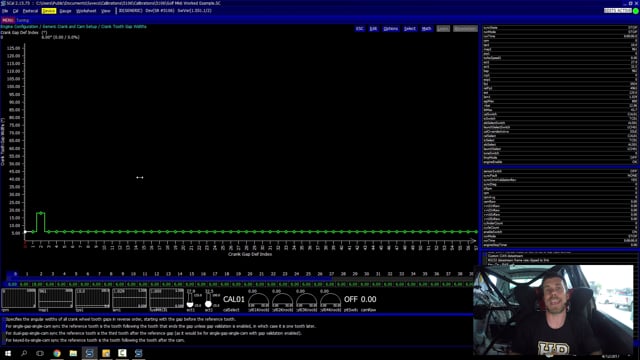Screen dimensions: 640x360
Task: Click the fourth knock dial gauge
Action: pos(330,300)
